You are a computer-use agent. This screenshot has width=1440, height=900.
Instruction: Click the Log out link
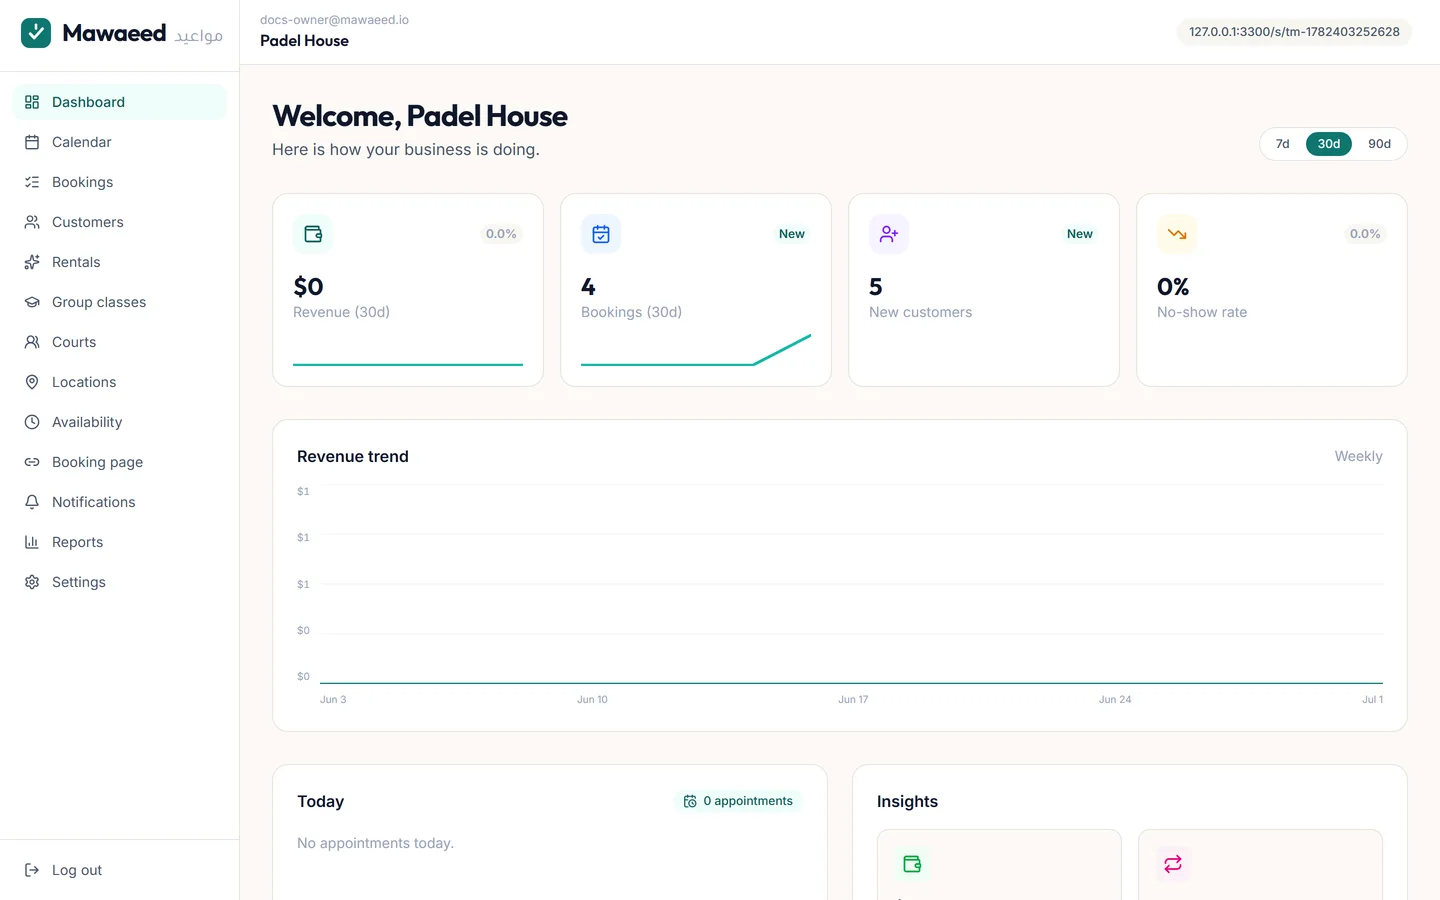click(x=120, y=870)
